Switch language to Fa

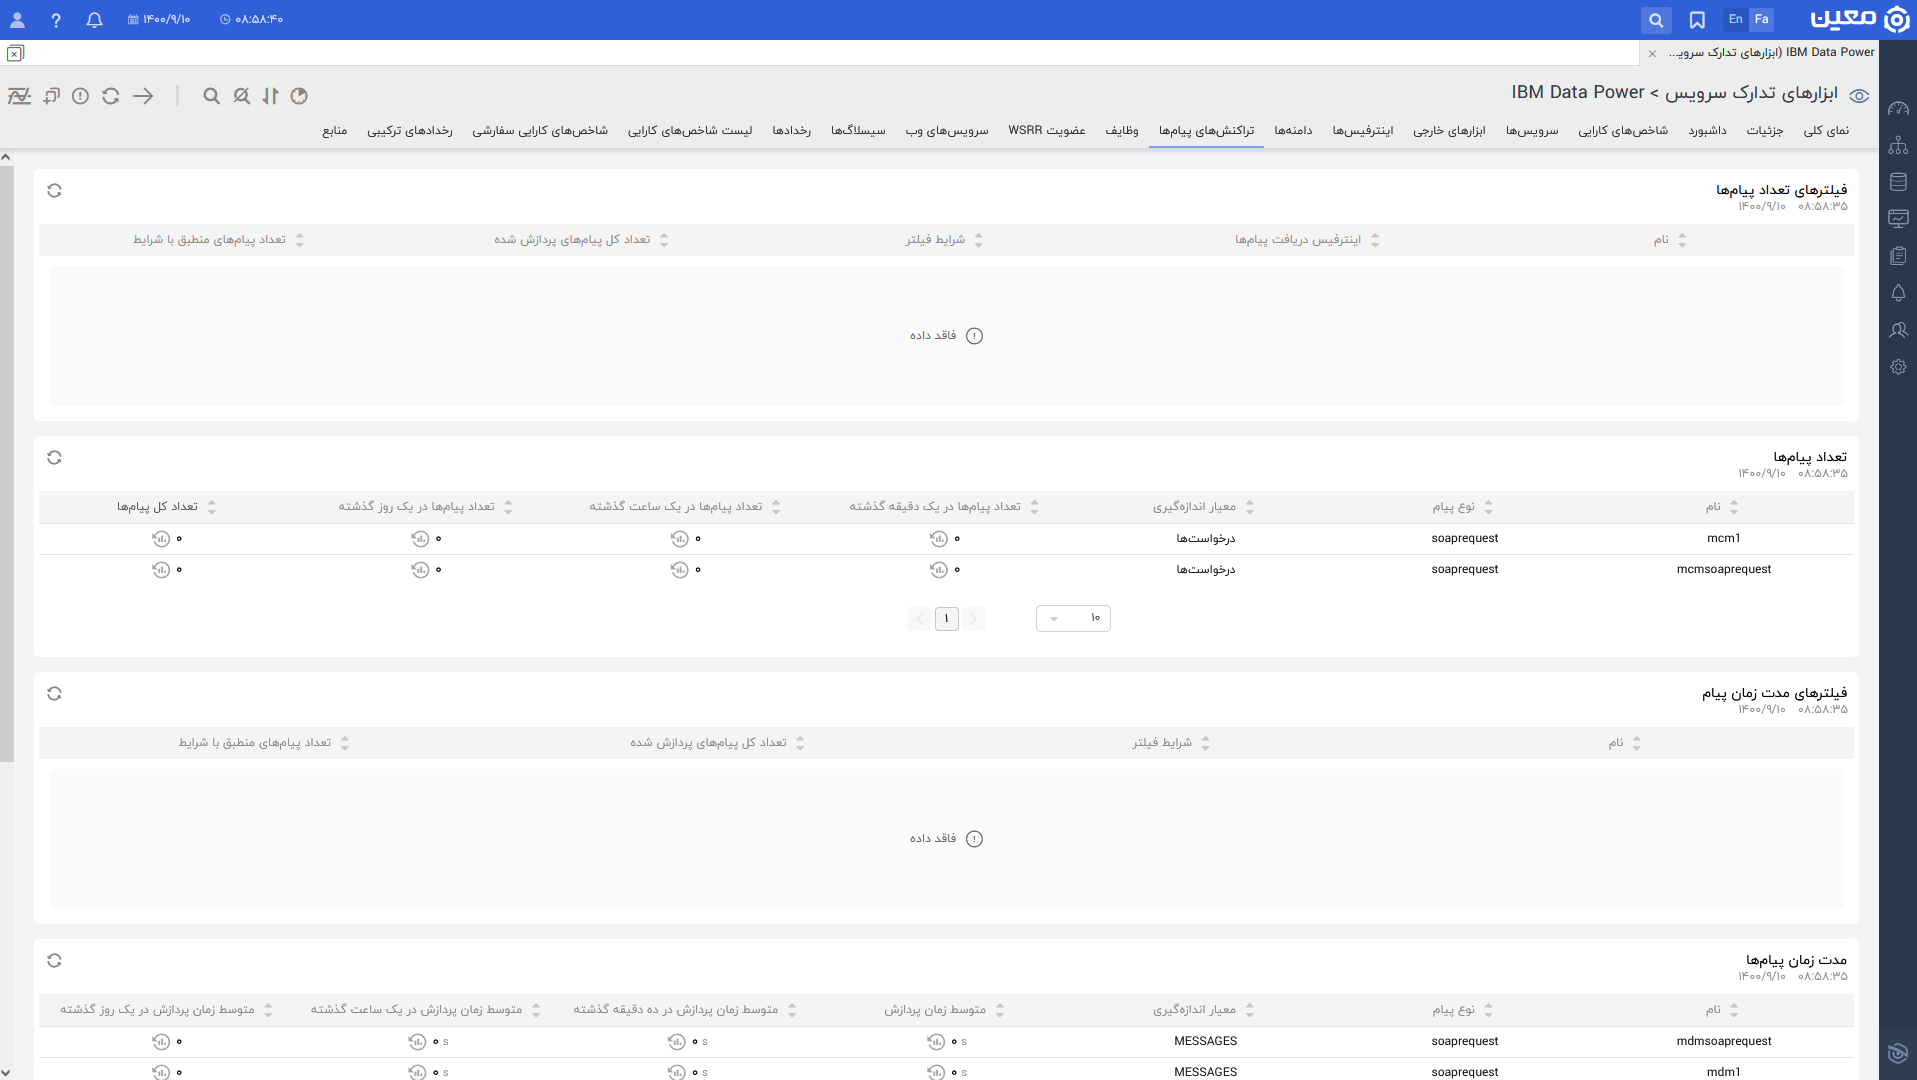click(1761, 19)
